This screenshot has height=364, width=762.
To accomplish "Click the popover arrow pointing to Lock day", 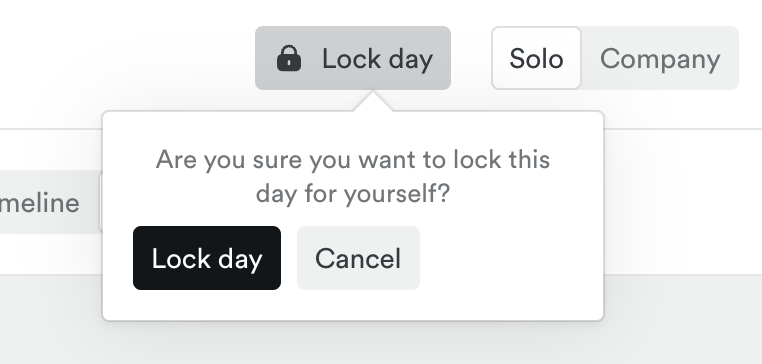I will coord(373,101).
